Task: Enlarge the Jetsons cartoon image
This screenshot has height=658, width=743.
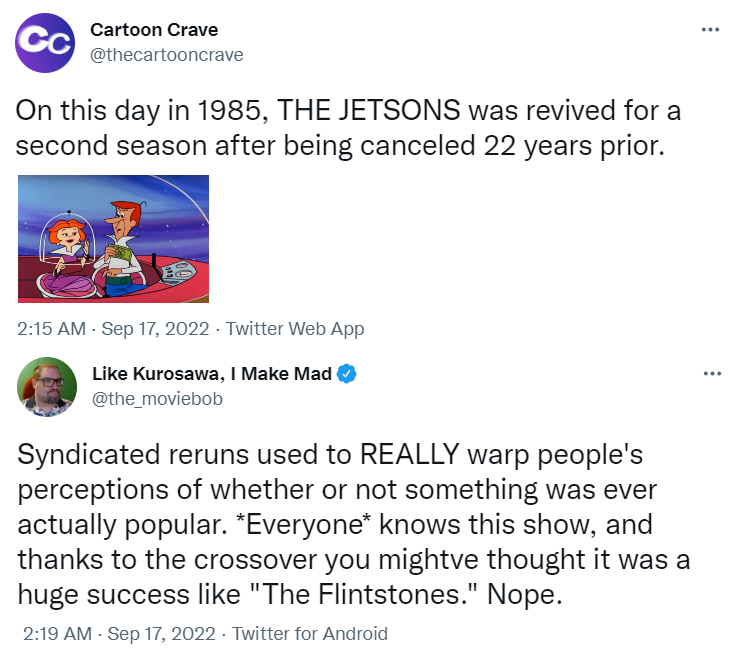Action: click(x=114, y=237)
